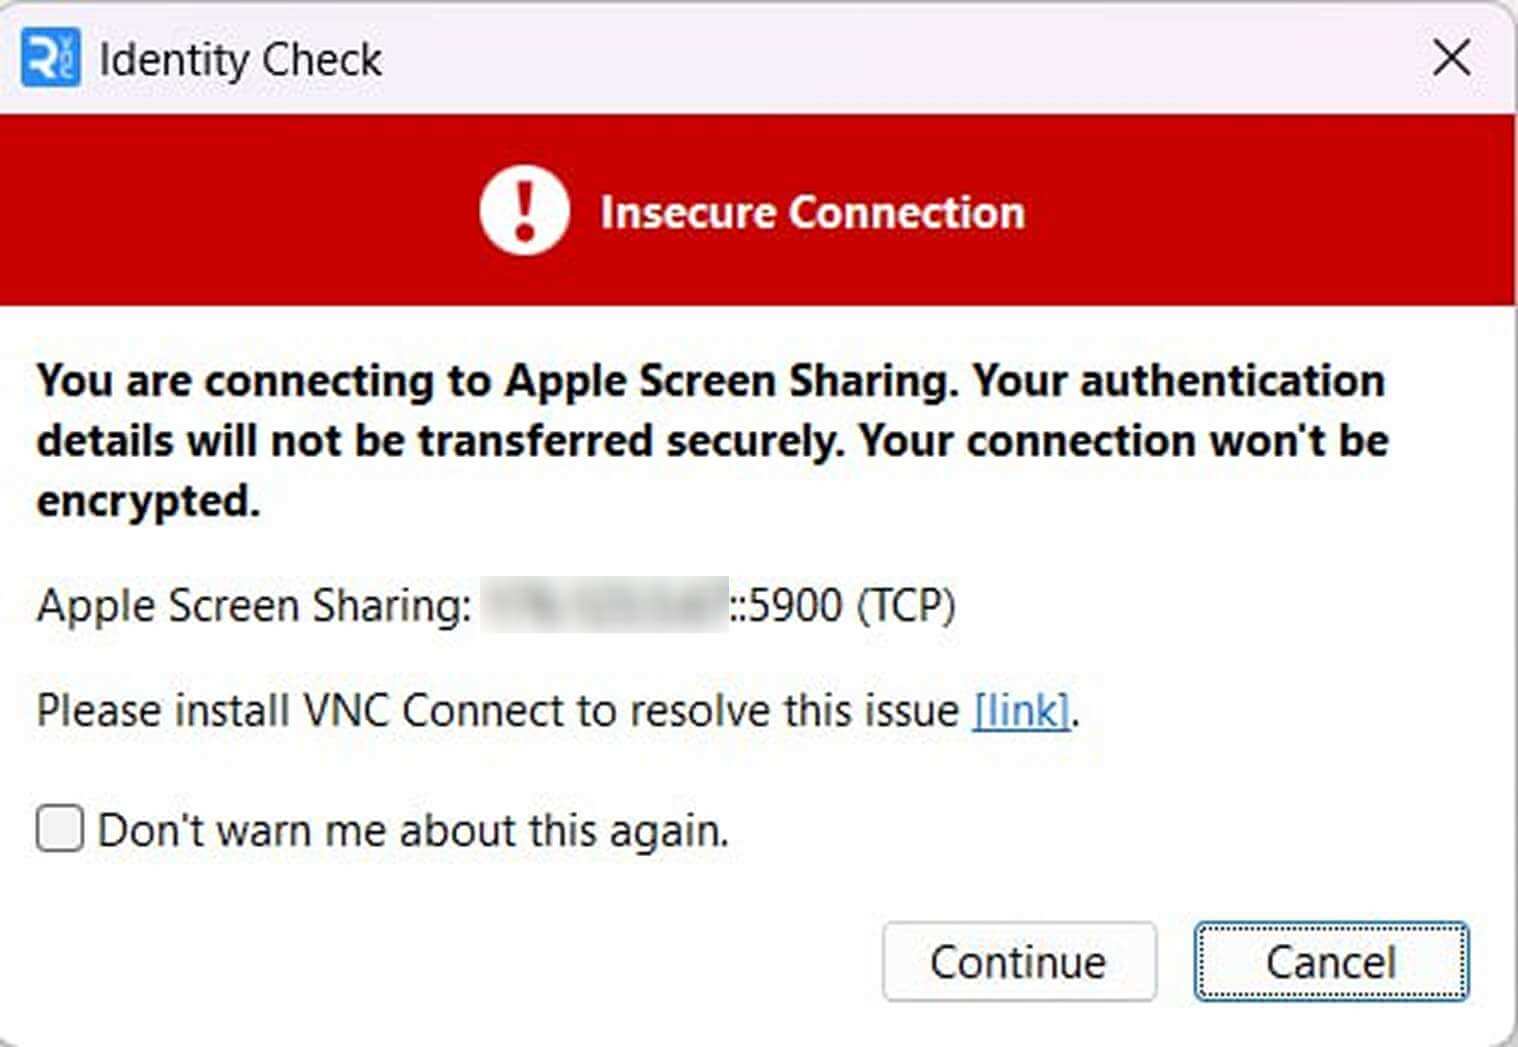Click the red exclamation warning icon
Viewport: 1518px width, 1047px height.
[x=524, y=211]
